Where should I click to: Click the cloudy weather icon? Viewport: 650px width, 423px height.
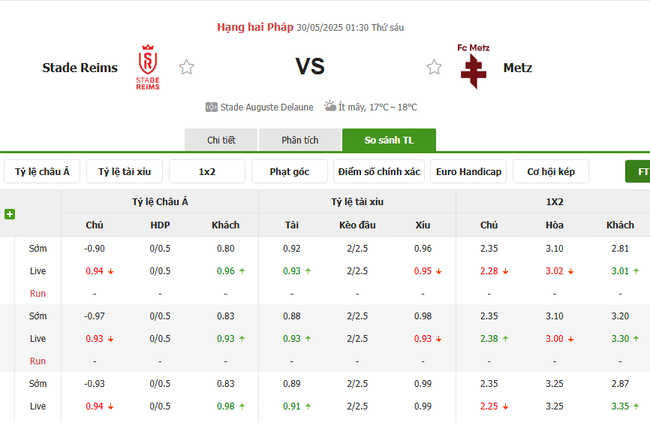330,107
